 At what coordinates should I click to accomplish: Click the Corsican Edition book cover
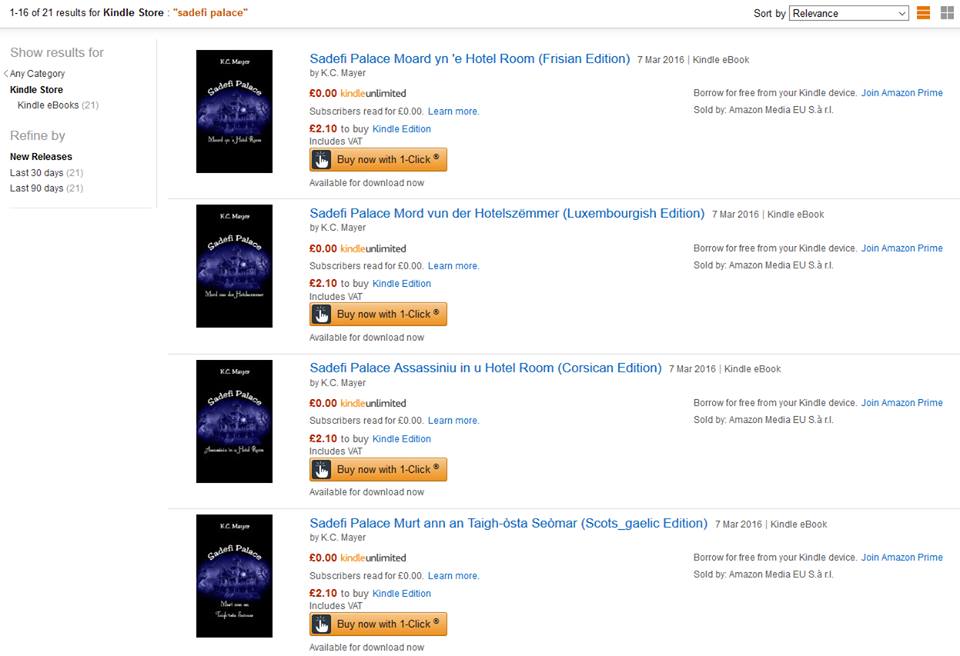(234, 421)
